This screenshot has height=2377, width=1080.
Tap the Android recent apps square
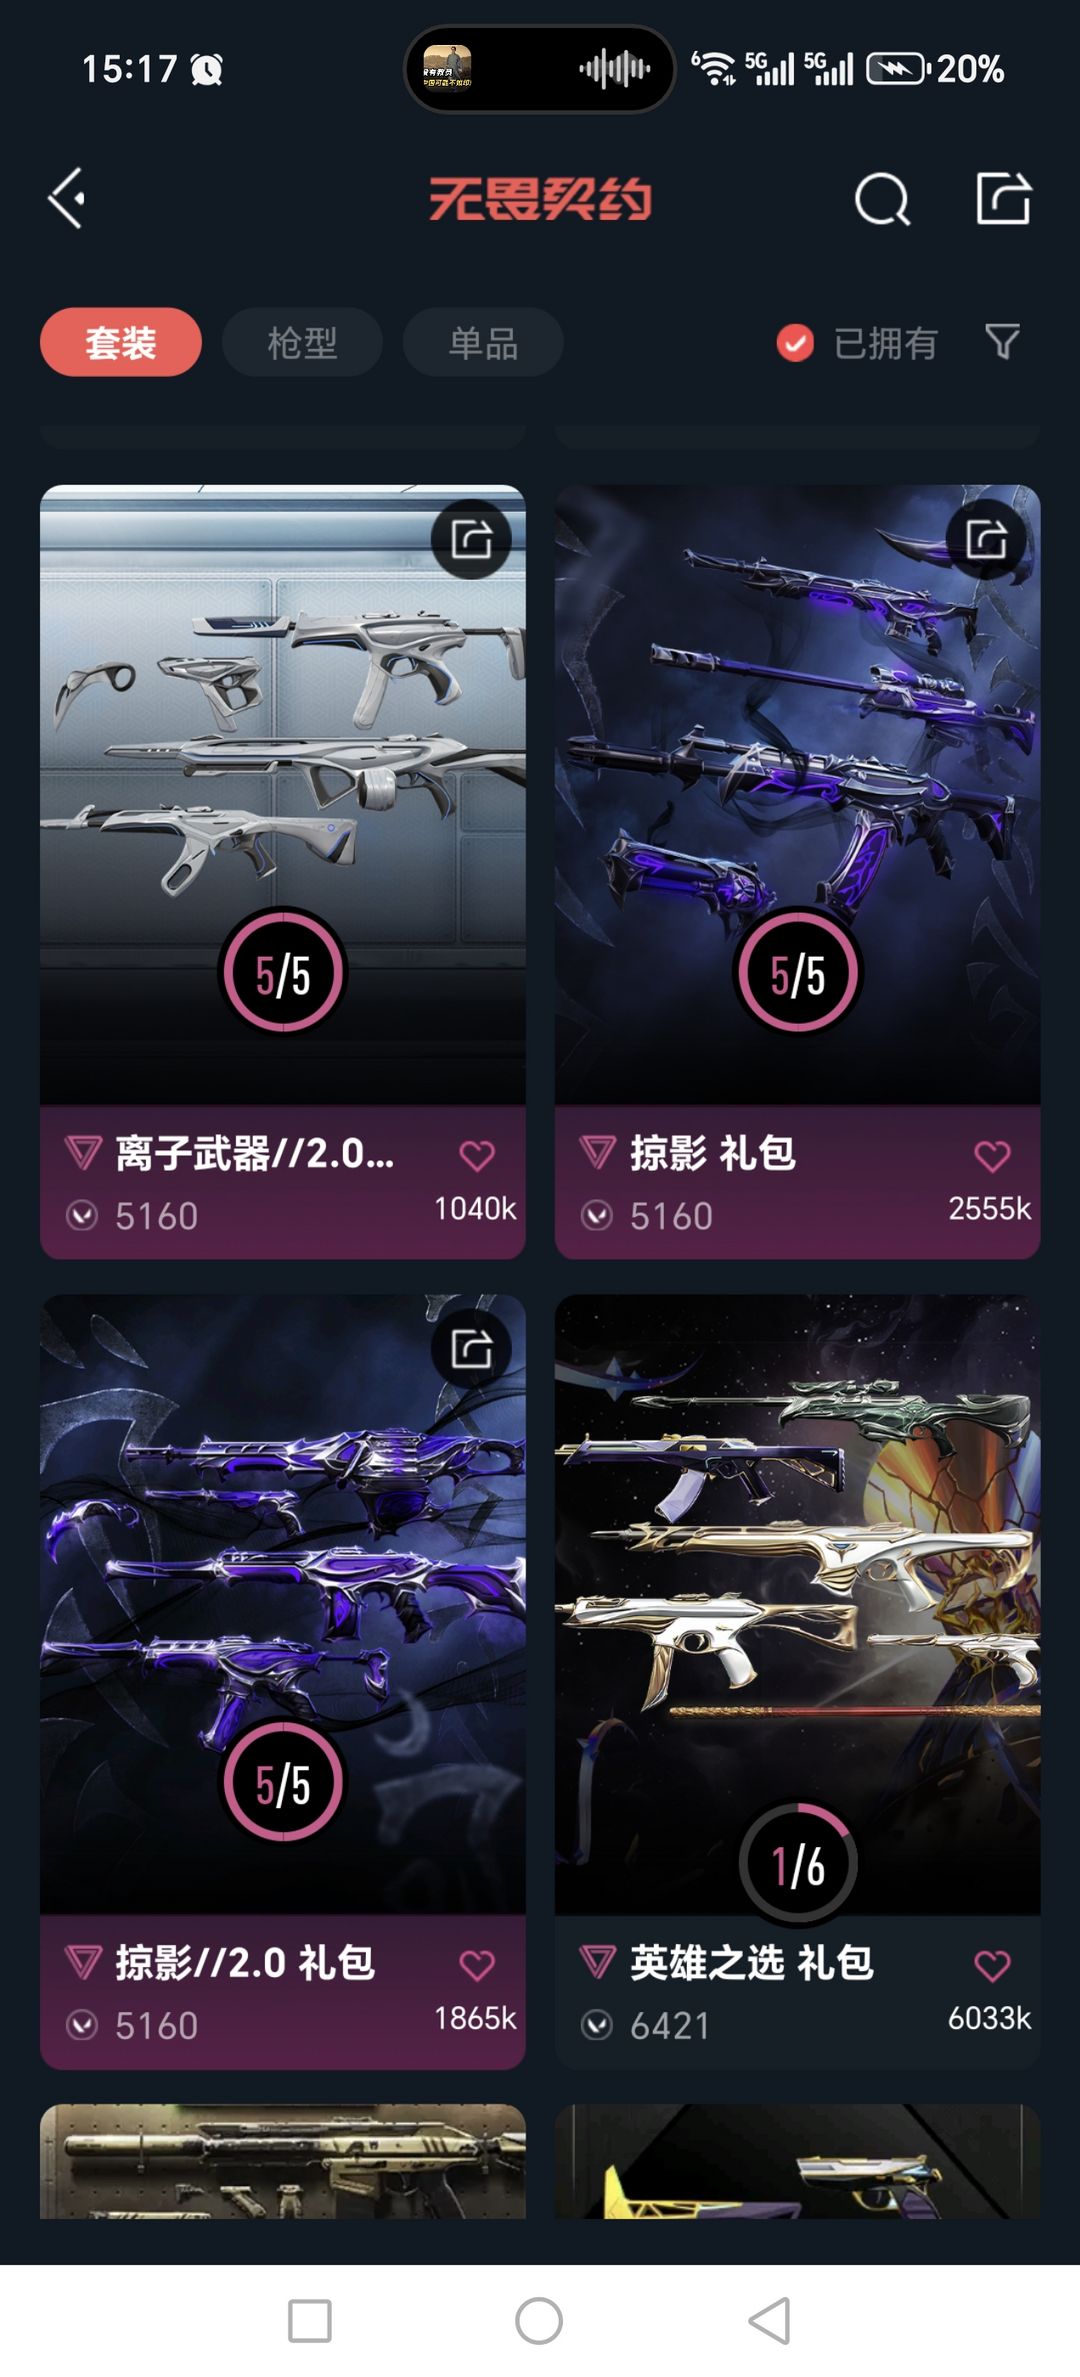309,2320
